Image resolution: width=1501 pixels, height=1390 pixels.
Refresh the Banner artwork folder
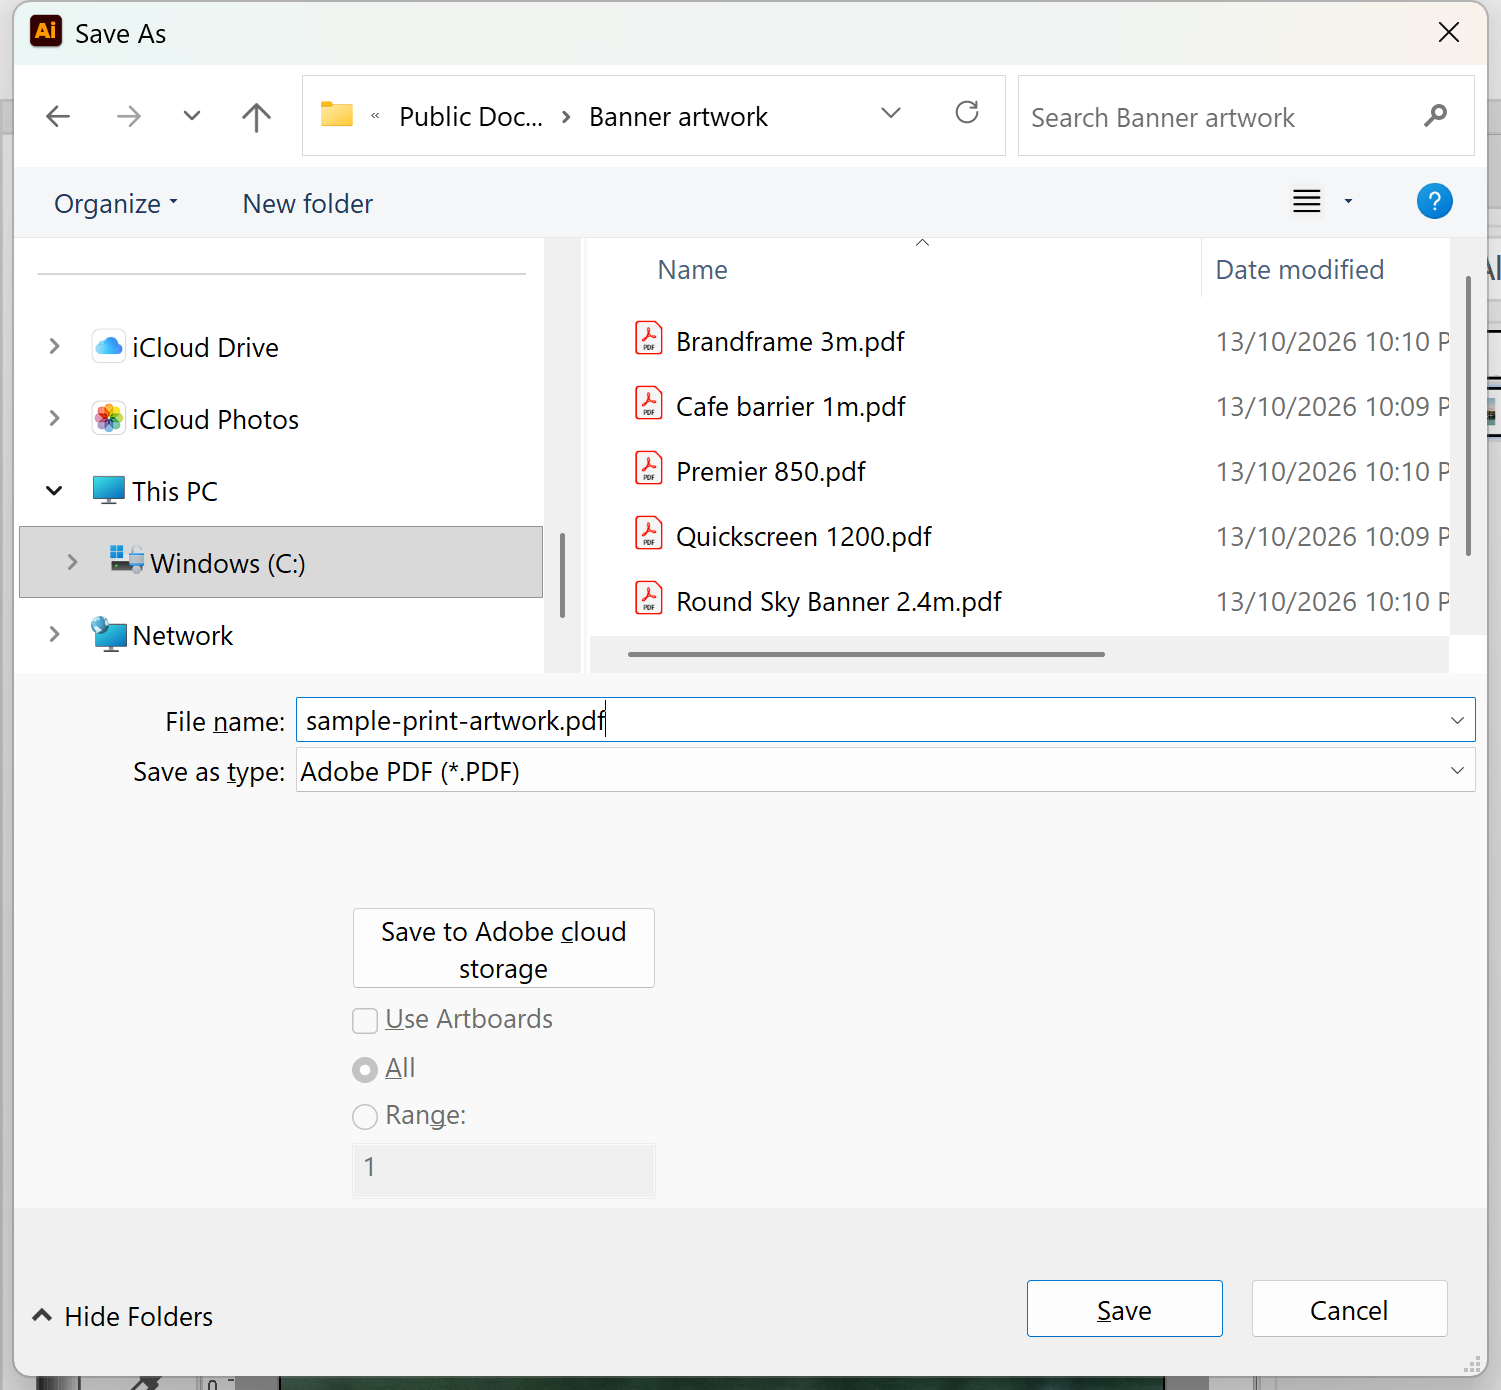coord(967,112)
